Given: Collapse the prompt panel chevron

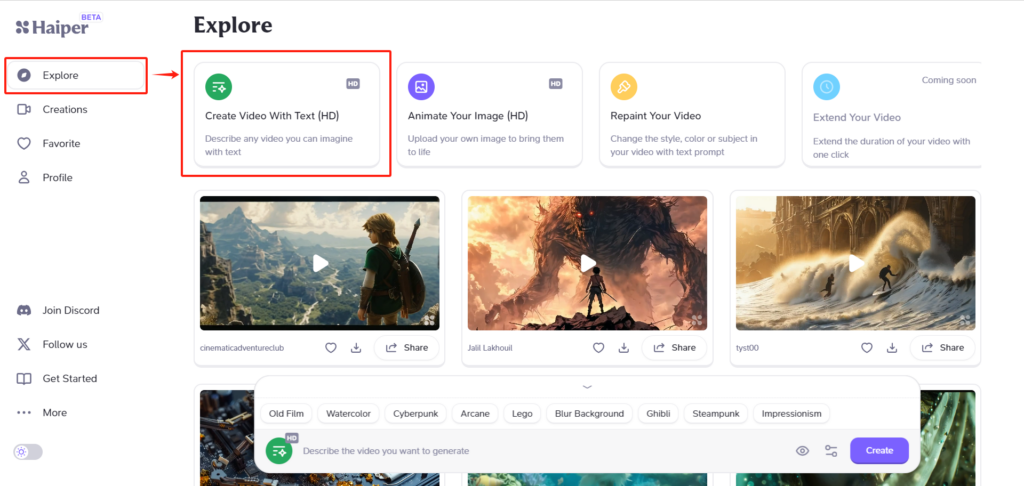Looking at the screenshot, I should point(587,387).
